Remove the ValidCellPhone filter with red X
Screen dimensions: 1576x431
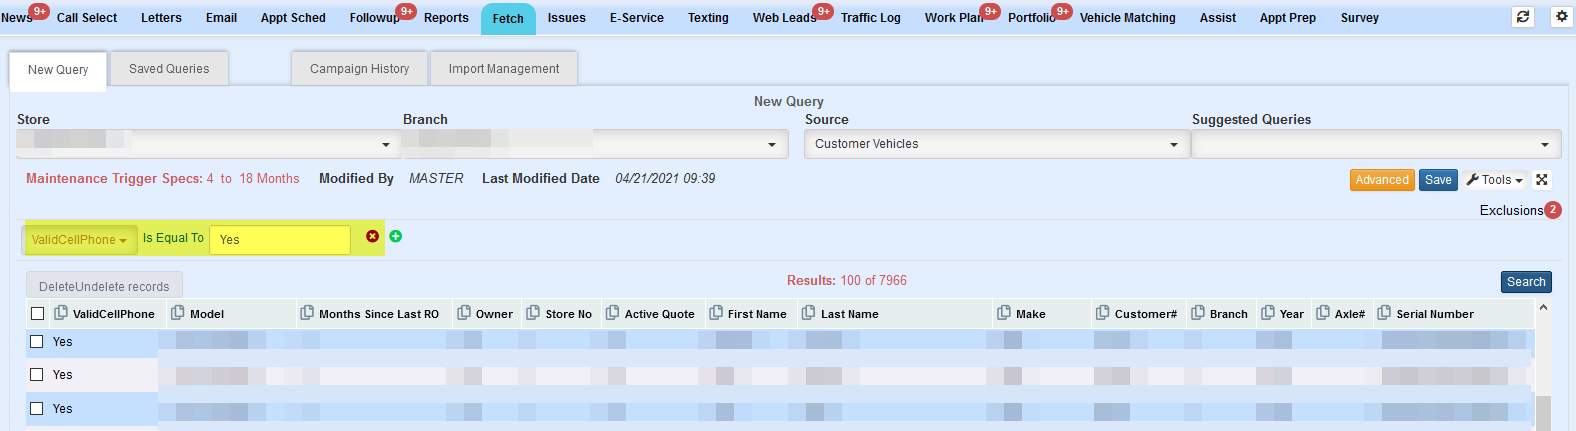coord(372,236)
